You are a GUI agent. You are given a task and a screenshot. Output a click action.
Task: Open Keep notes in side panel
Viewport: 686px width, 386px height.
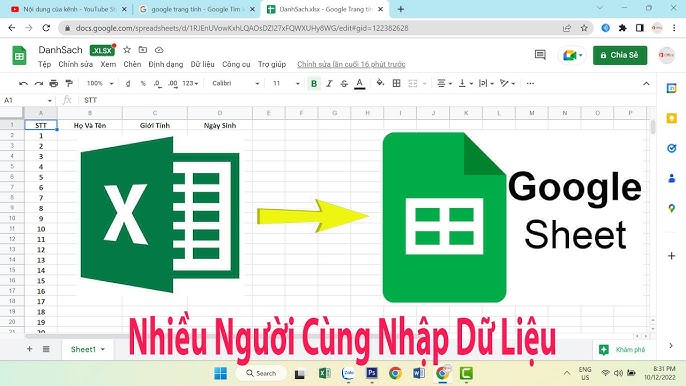(x=672, y=119)
